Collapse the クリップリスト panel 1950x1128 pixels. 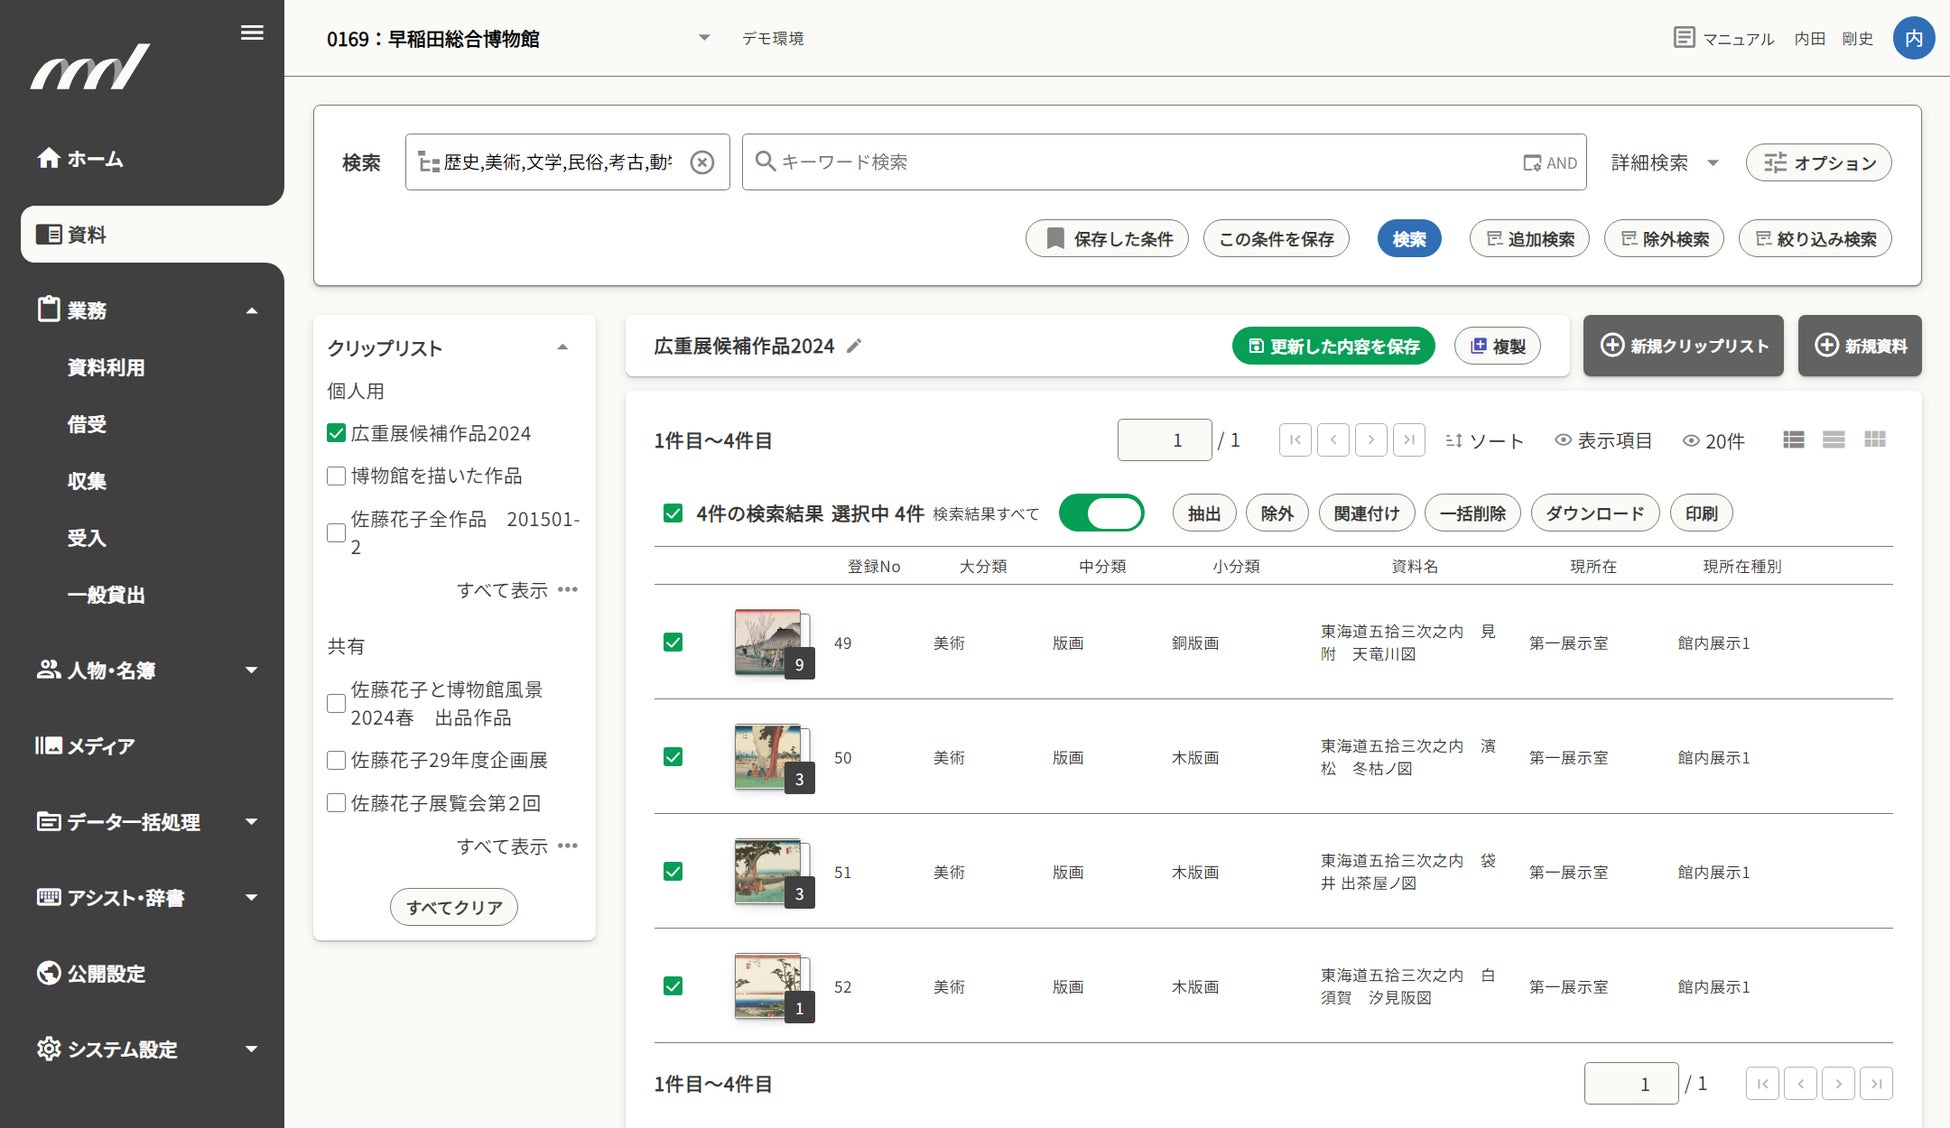[x=563, y=348]
